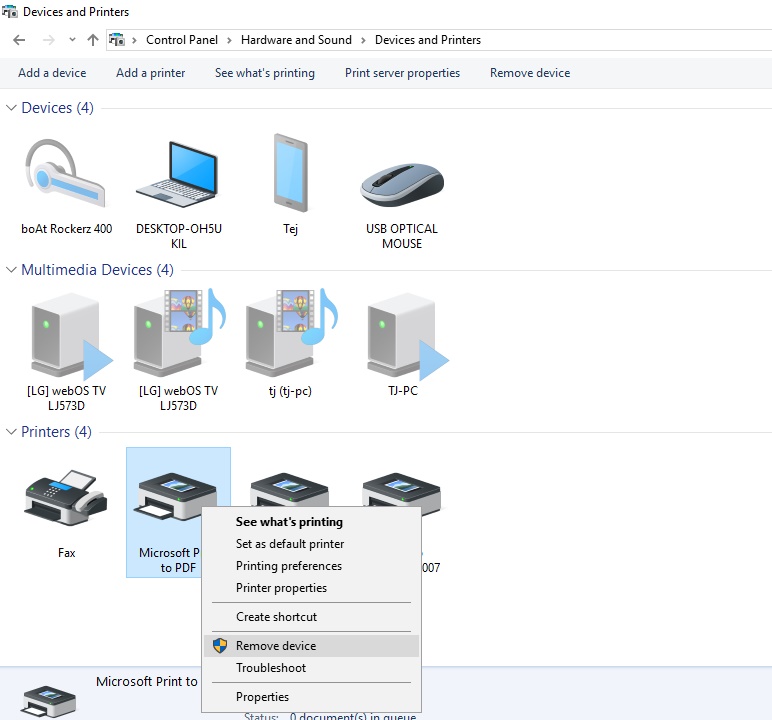
Task: Expand the chevron after Hardware and Sound
Action: [x=363, y=40]
